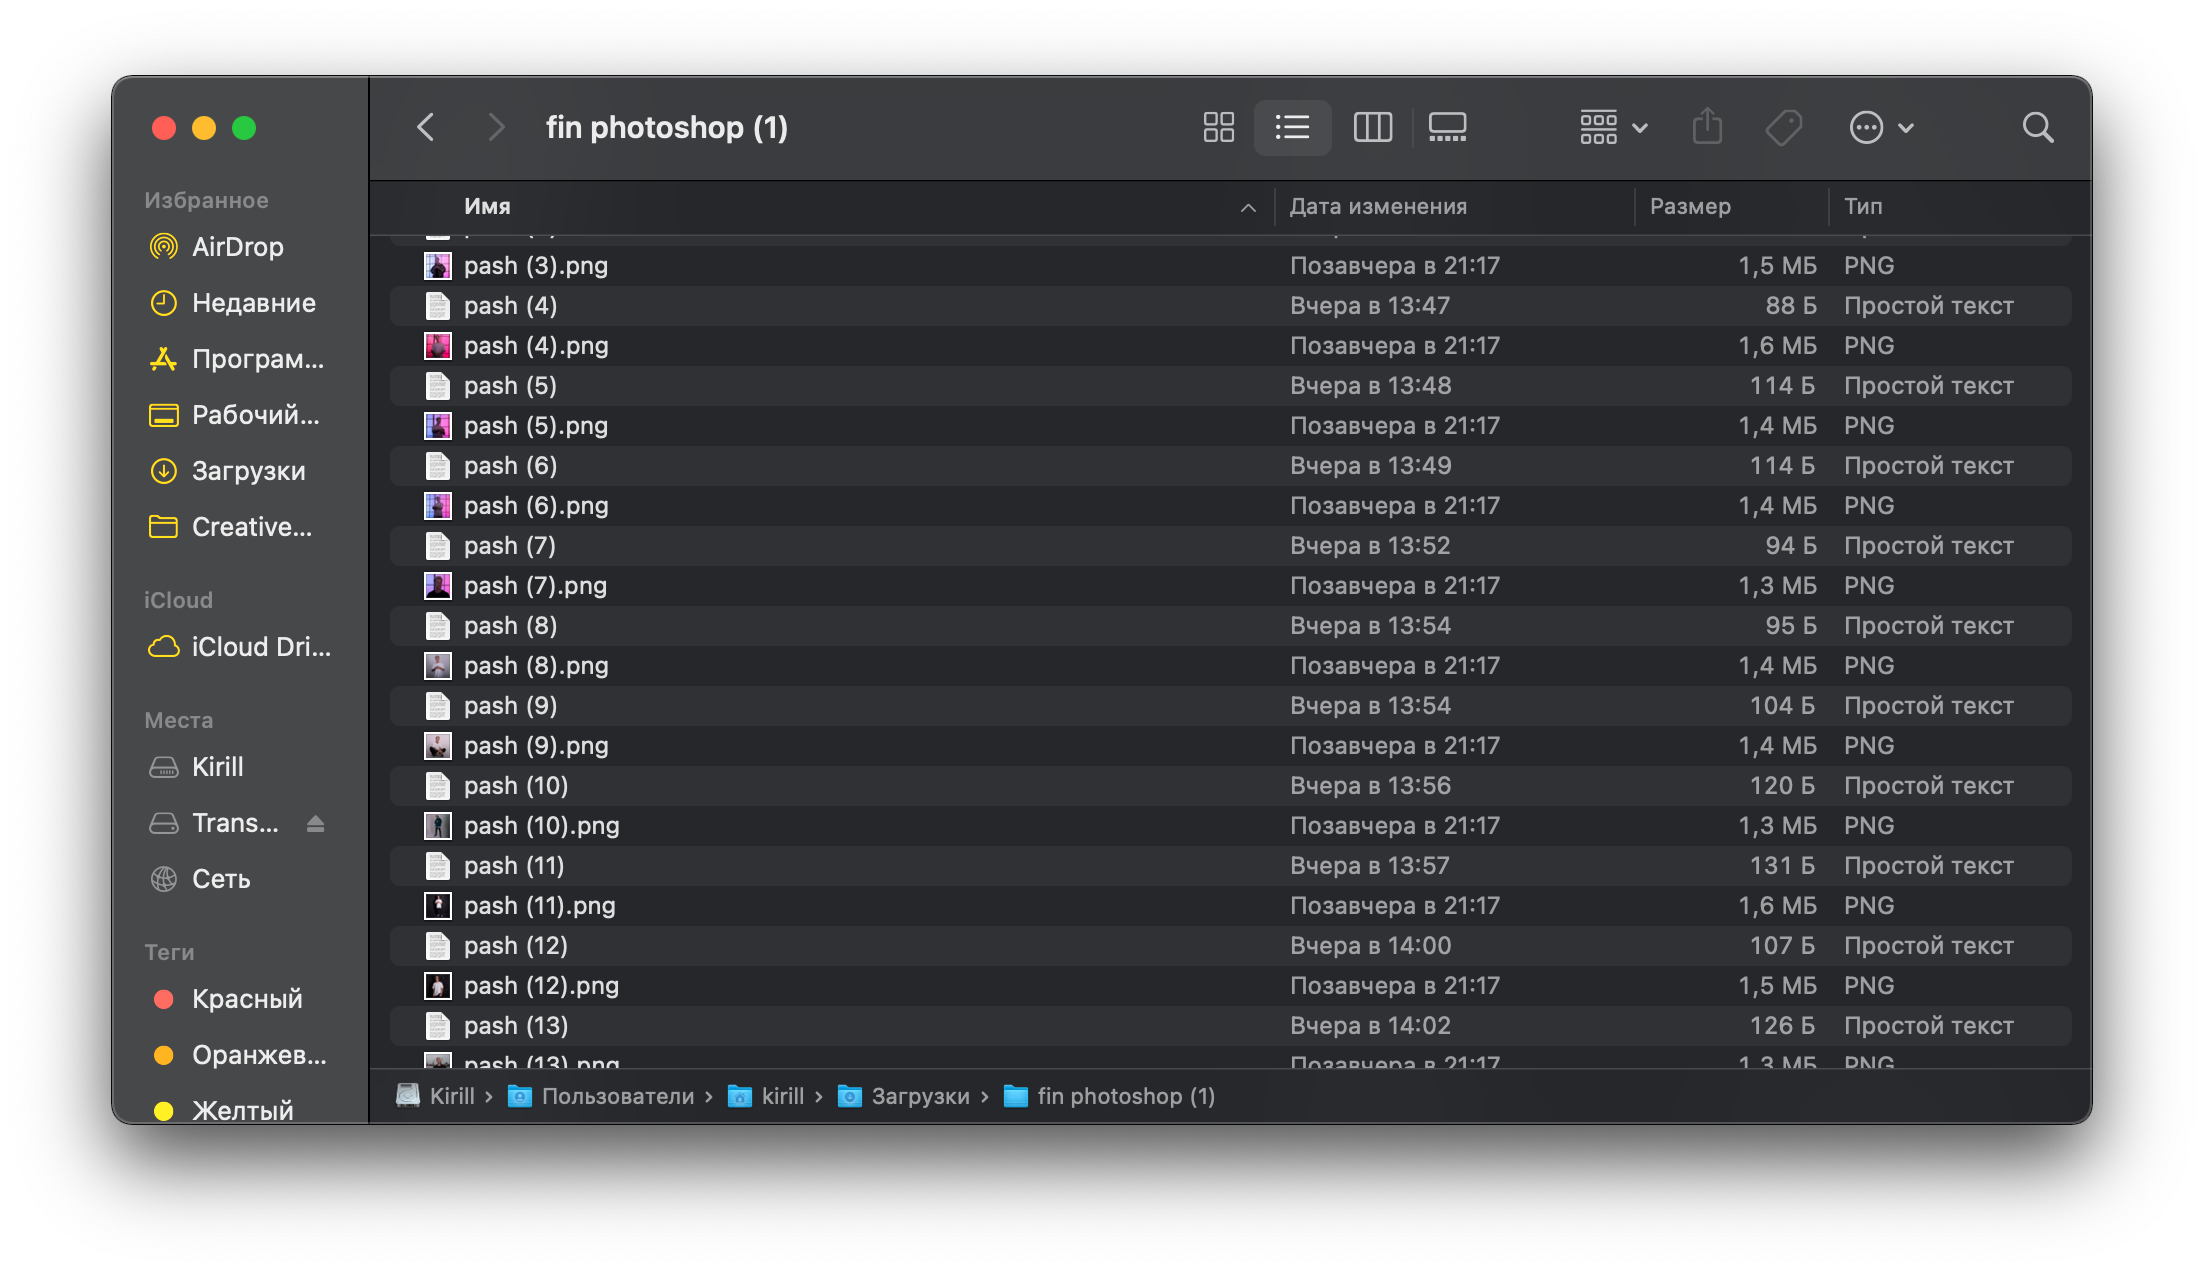Click the Tags toolbar icon

1783,128
